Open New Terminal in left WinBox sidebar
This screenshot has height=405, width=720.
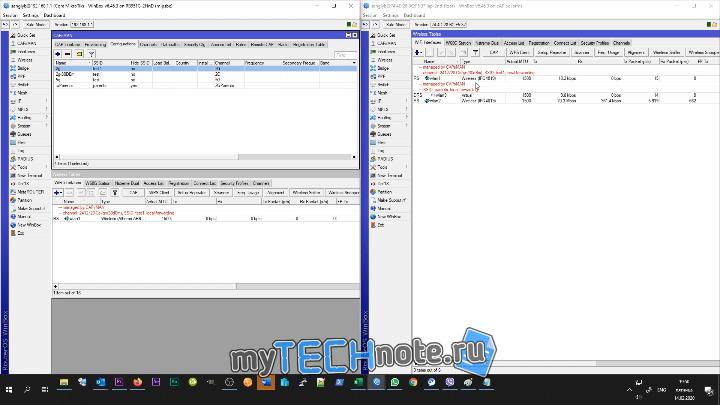[x=29, y=175]
